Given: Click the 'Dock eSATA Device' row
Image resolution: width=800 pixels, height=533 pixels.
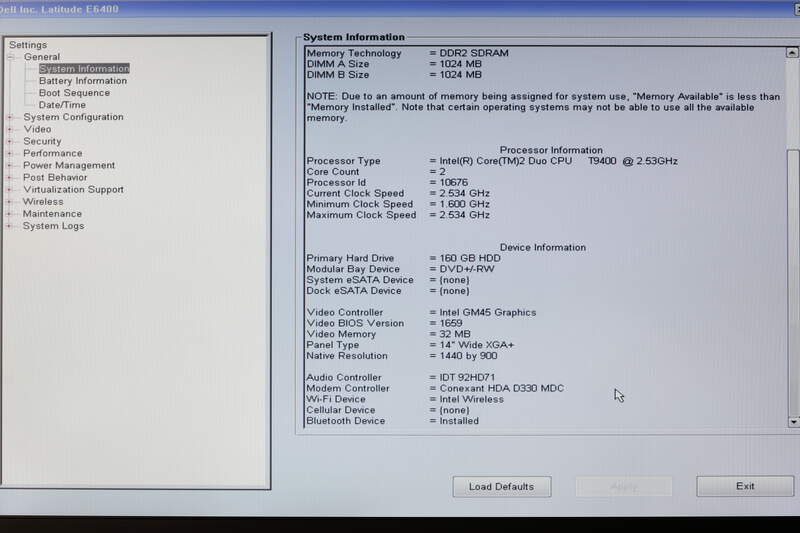Looking at the screenshot, I should [388, 291].
